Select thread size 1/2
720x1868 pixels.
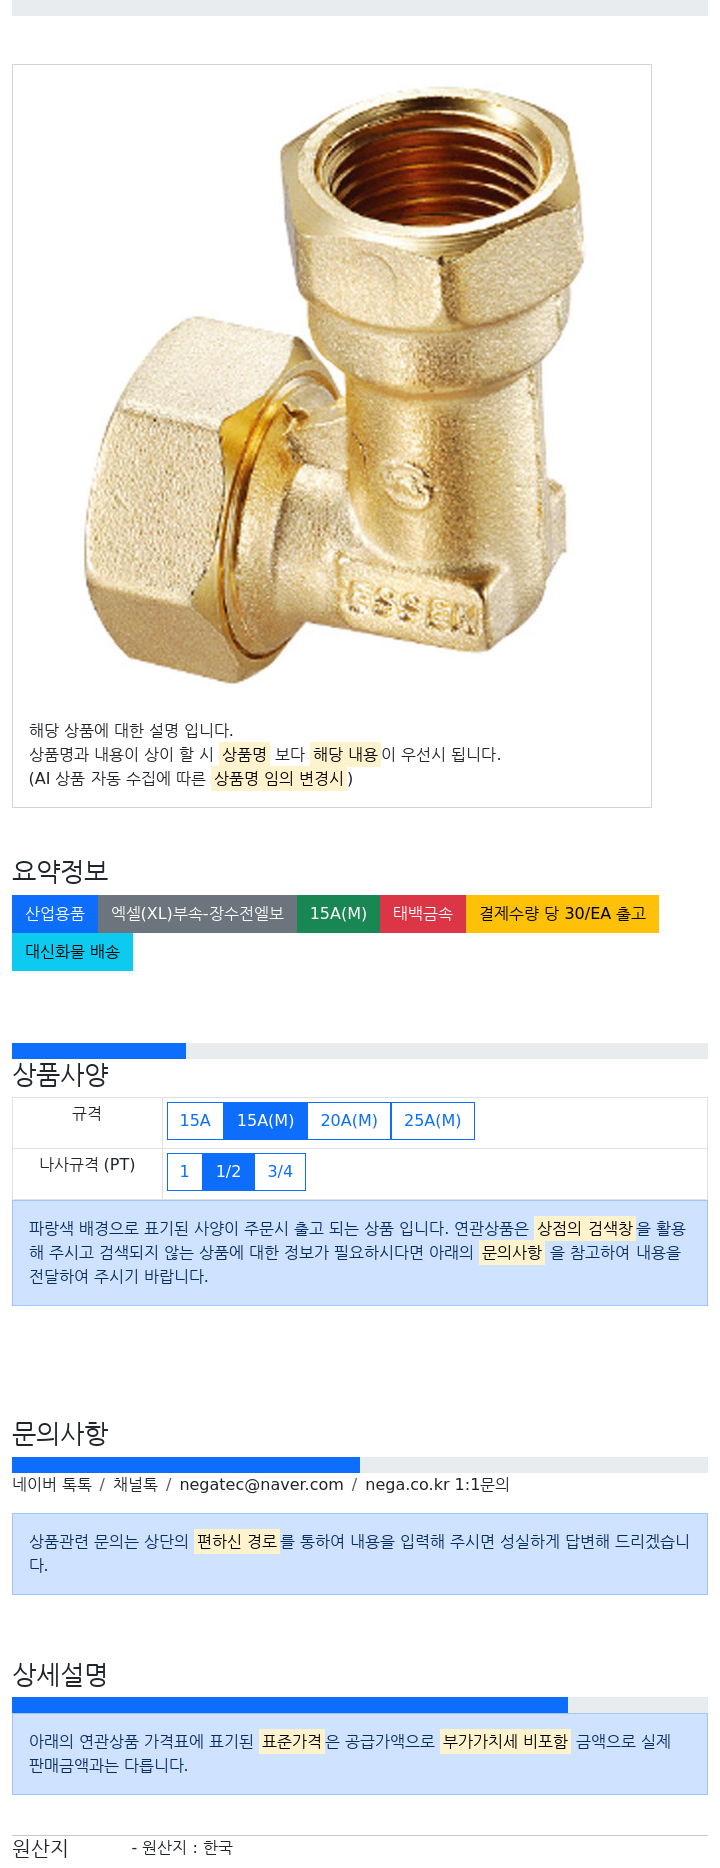pyautogui.click(x=228, y=1172)
